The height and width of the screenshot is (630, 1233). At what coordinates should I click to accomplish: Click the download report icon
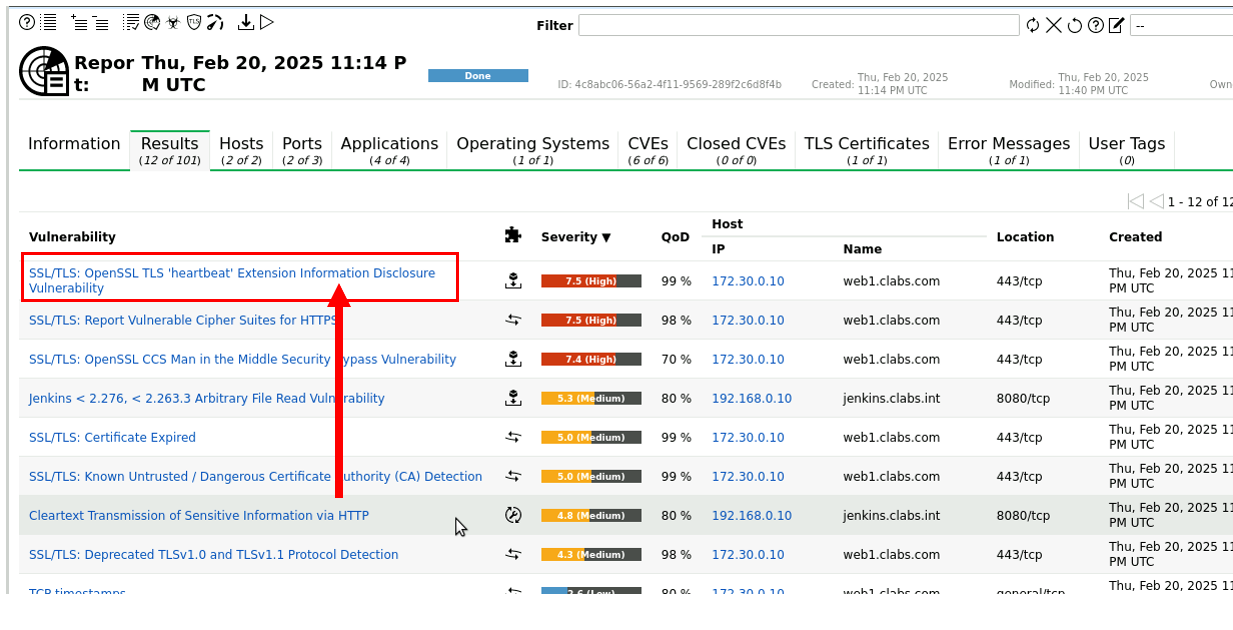click(245, 23)
